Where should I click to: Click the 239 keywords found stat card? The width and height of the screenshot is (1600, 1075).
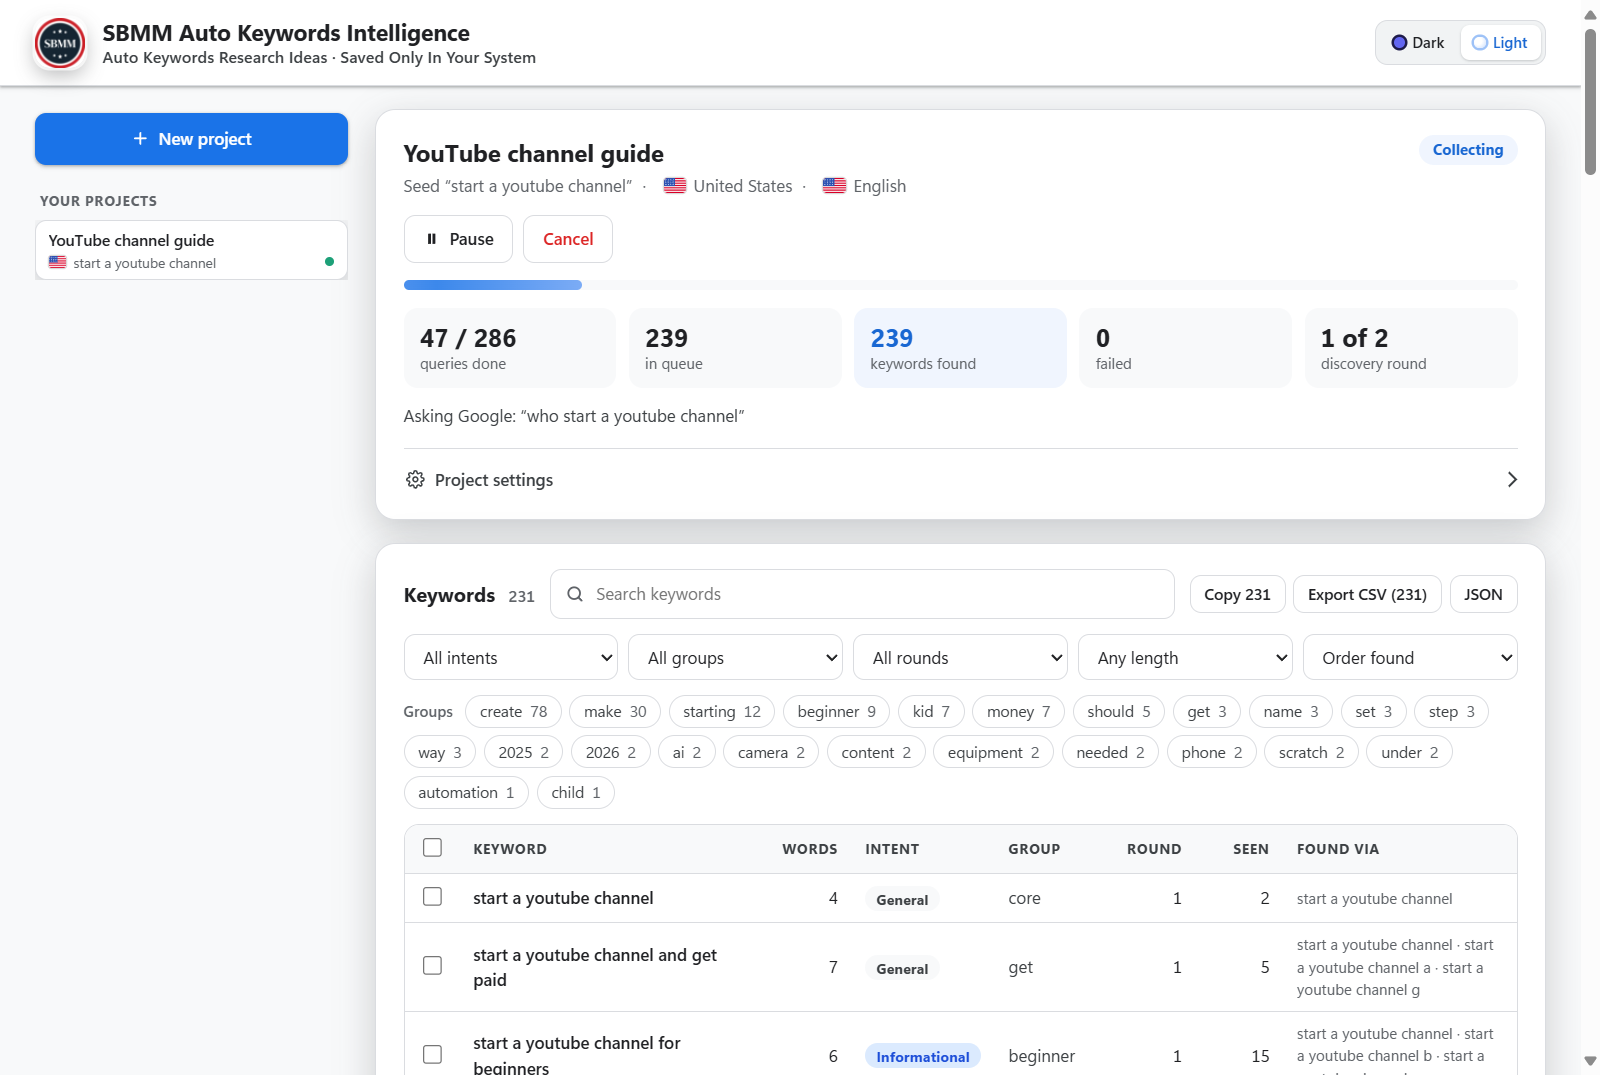click(x=960, y=348)
